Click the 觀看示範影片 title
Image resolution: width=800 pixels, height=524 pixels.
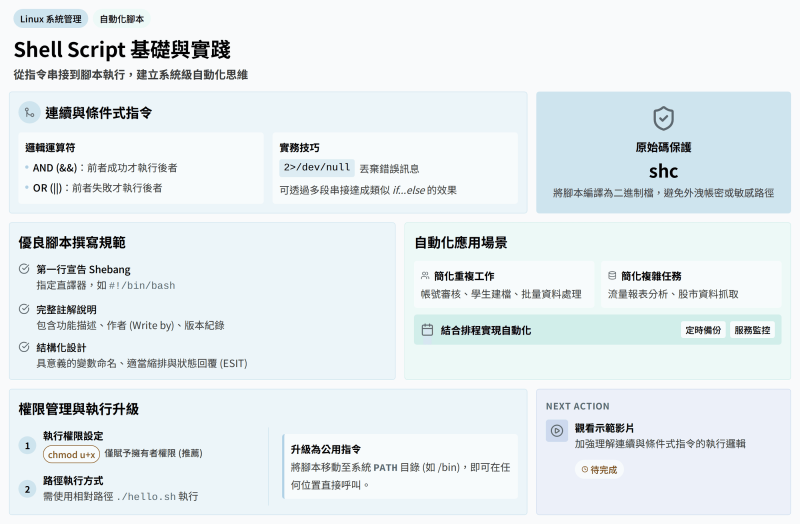pos(604,428)
